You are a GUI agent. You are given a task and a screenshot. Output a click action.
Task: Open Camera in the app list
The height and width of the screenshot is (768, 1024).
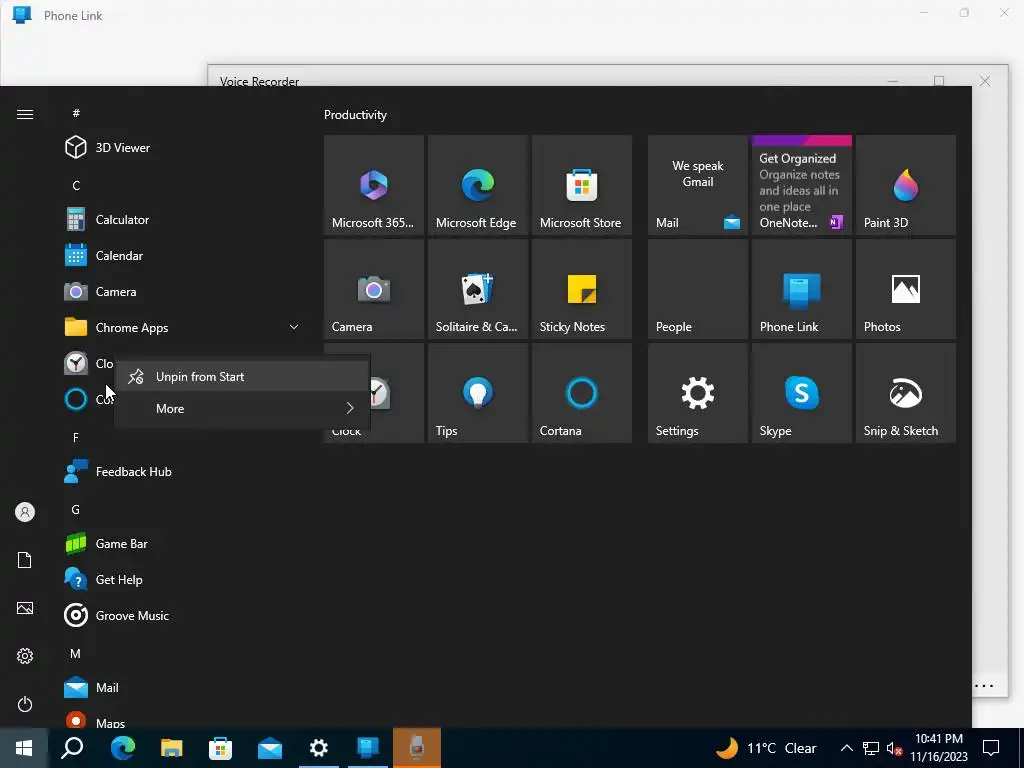183,291
